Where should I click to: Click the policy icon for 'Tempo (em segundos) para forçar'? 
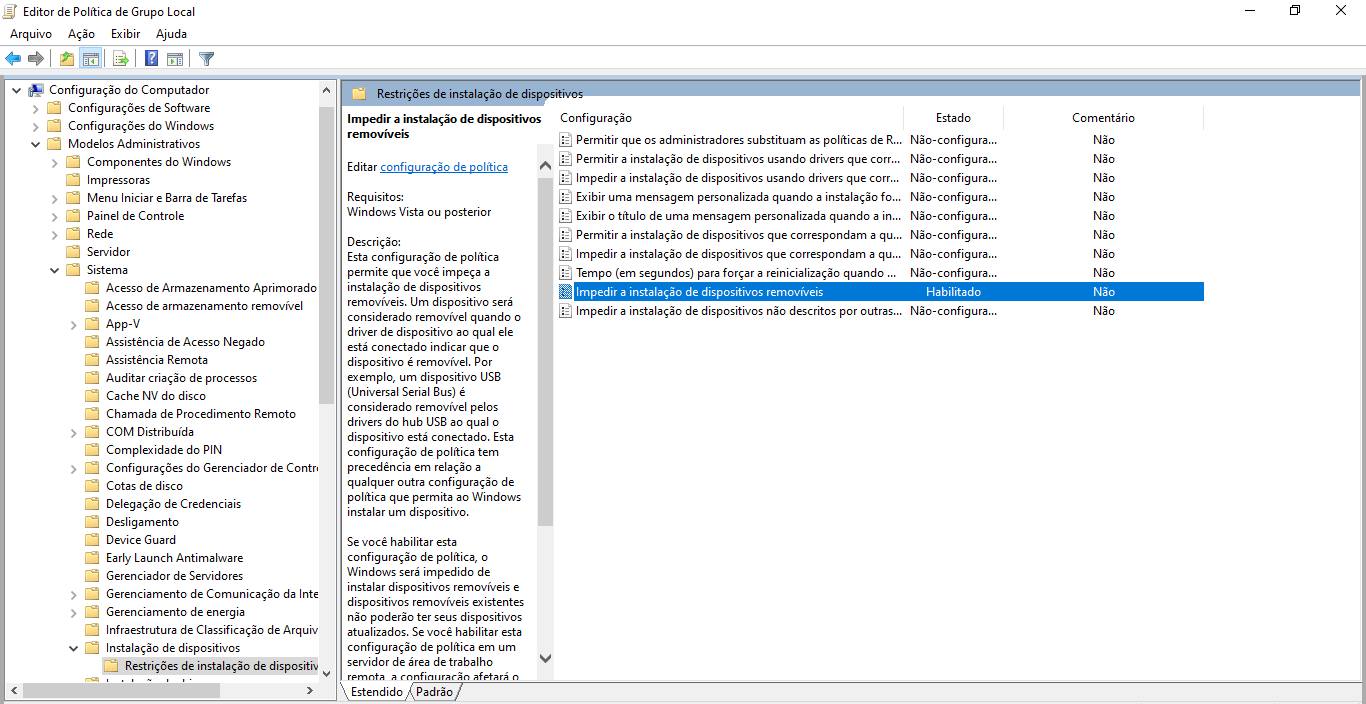tap(566, 273)
